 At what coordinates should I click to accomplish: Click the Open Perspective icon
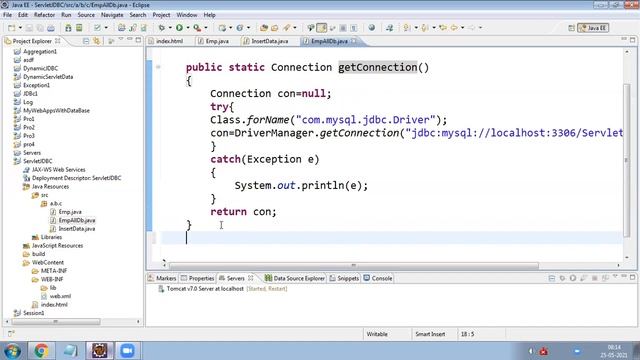coord(571,28)
